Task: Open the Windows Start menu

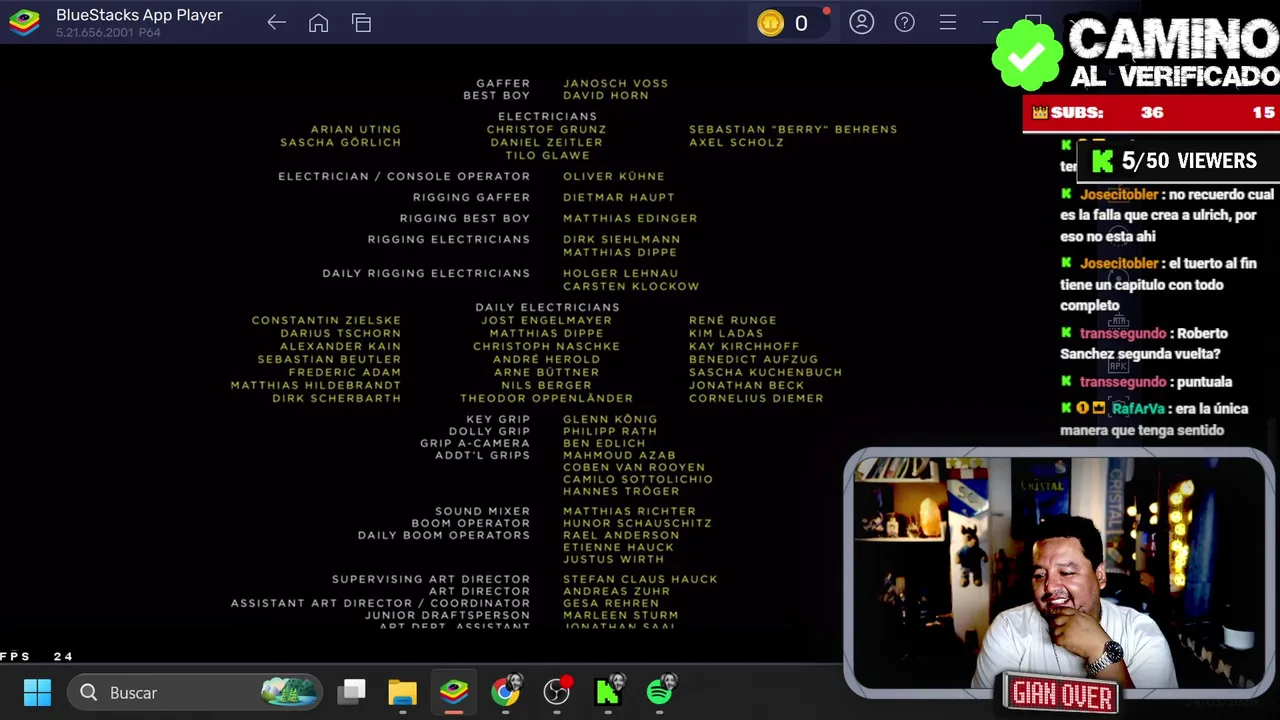Action: click(x=37, y=692)
